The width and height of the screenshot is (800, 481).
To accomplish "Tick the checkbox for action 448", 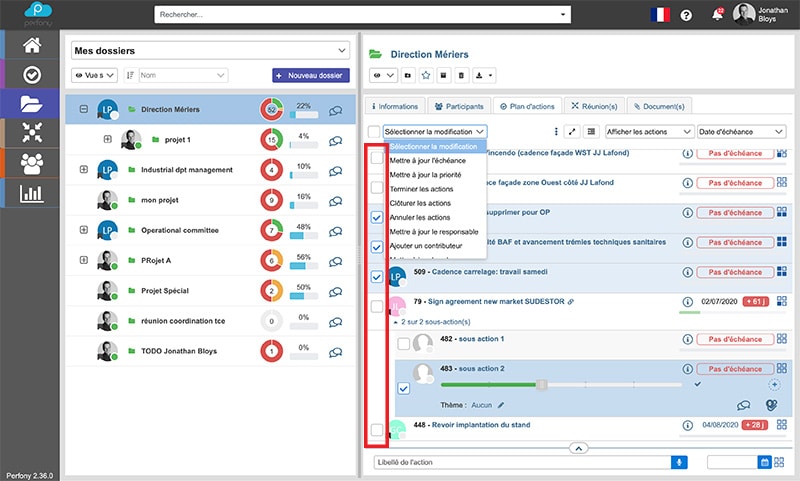I will tap(376, 430).
